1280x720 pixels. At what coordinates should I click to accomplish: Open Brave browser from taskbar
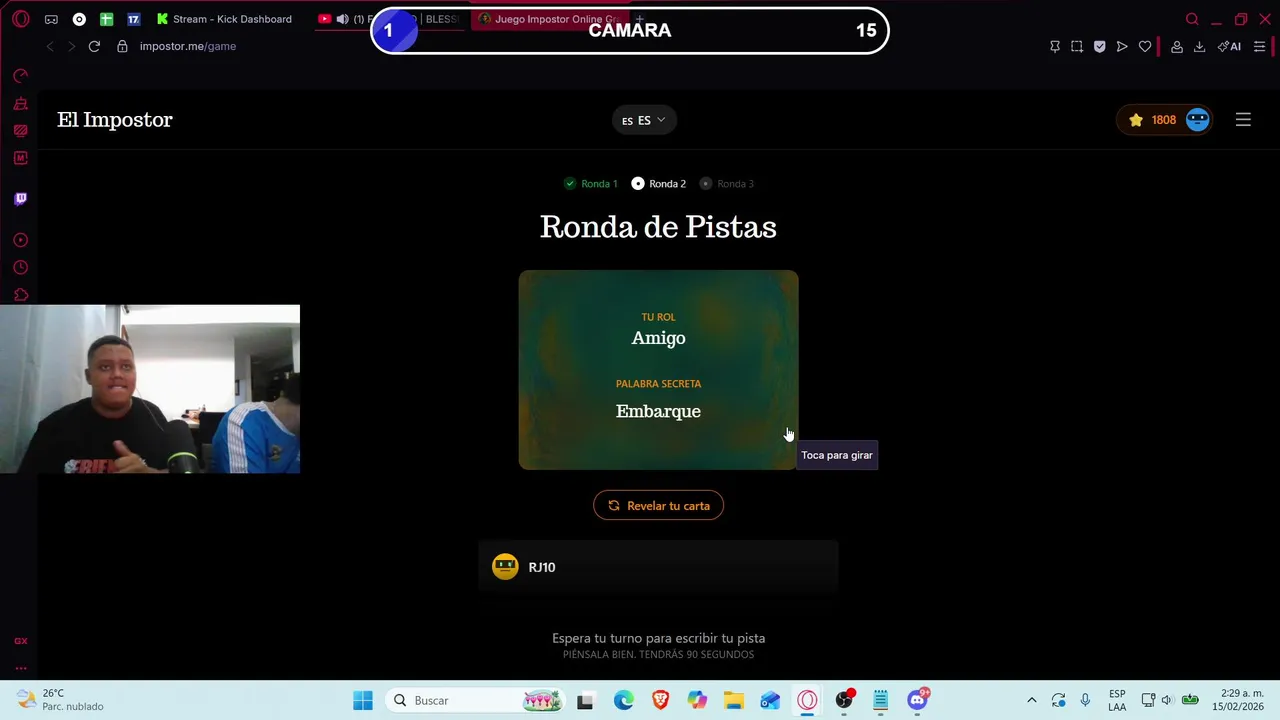coord(660,701)
